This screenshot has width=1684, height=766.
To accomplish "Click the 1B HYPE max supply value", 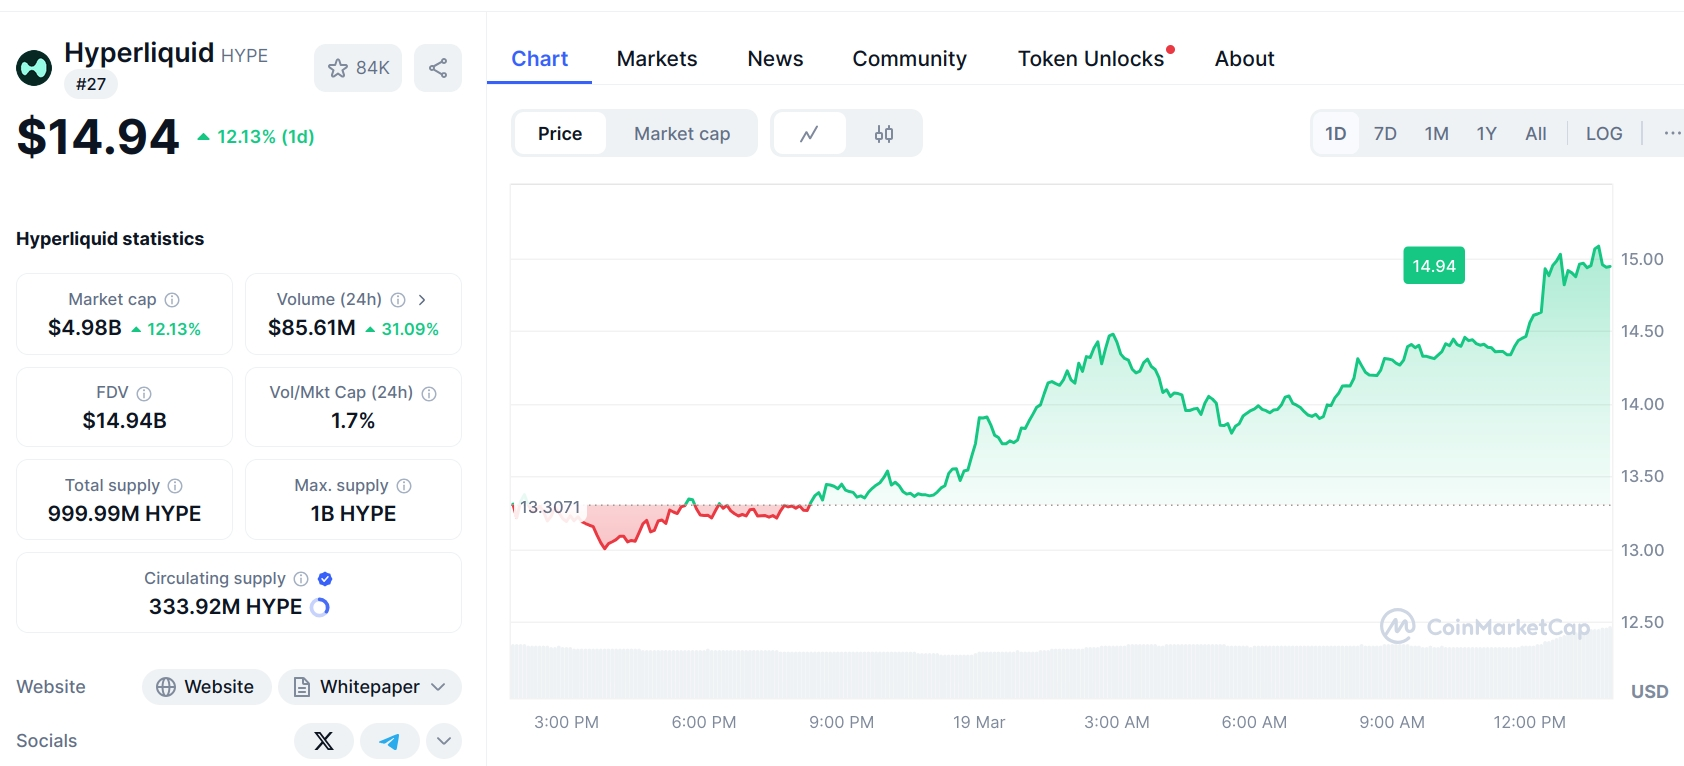I will pyautogui.click(x=353, y=514).
